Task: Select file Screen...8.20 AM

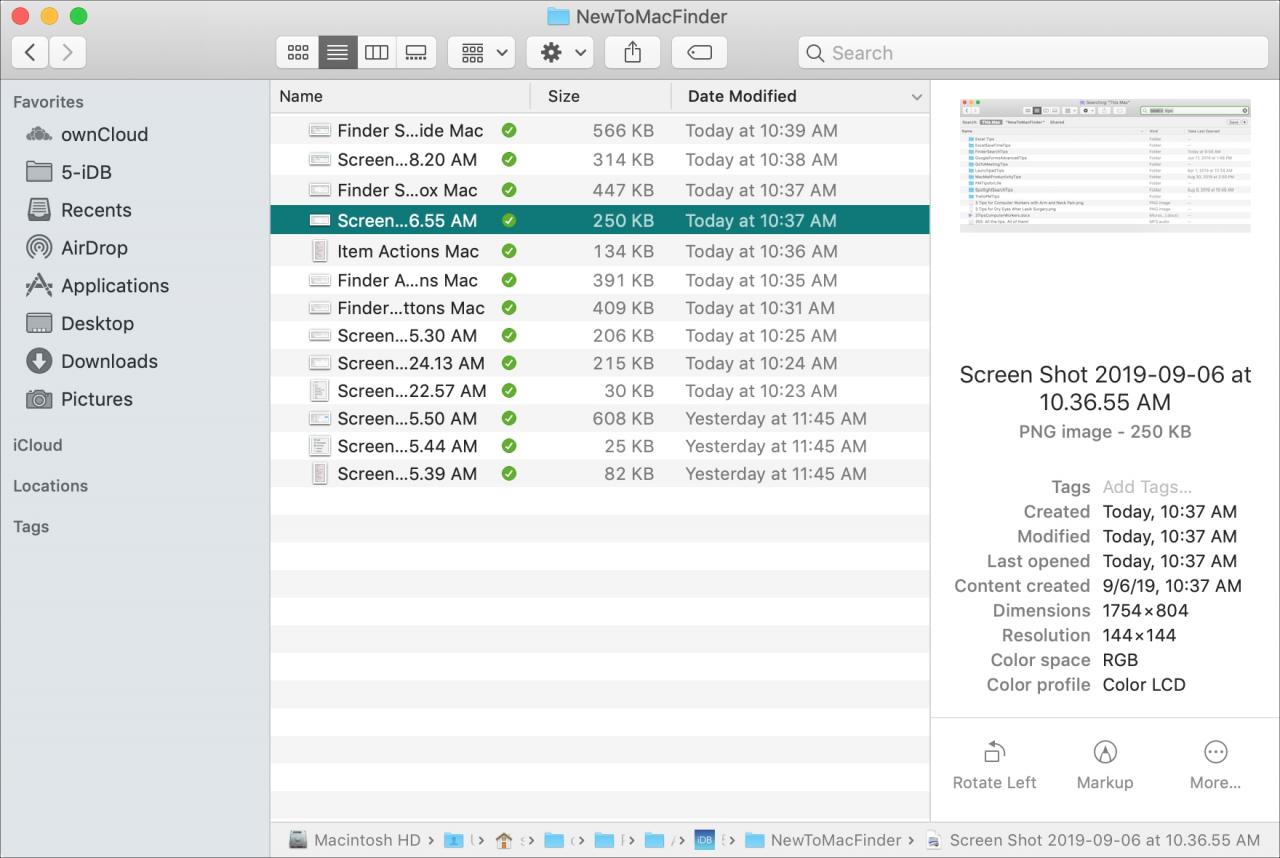Action: point(600,159)
